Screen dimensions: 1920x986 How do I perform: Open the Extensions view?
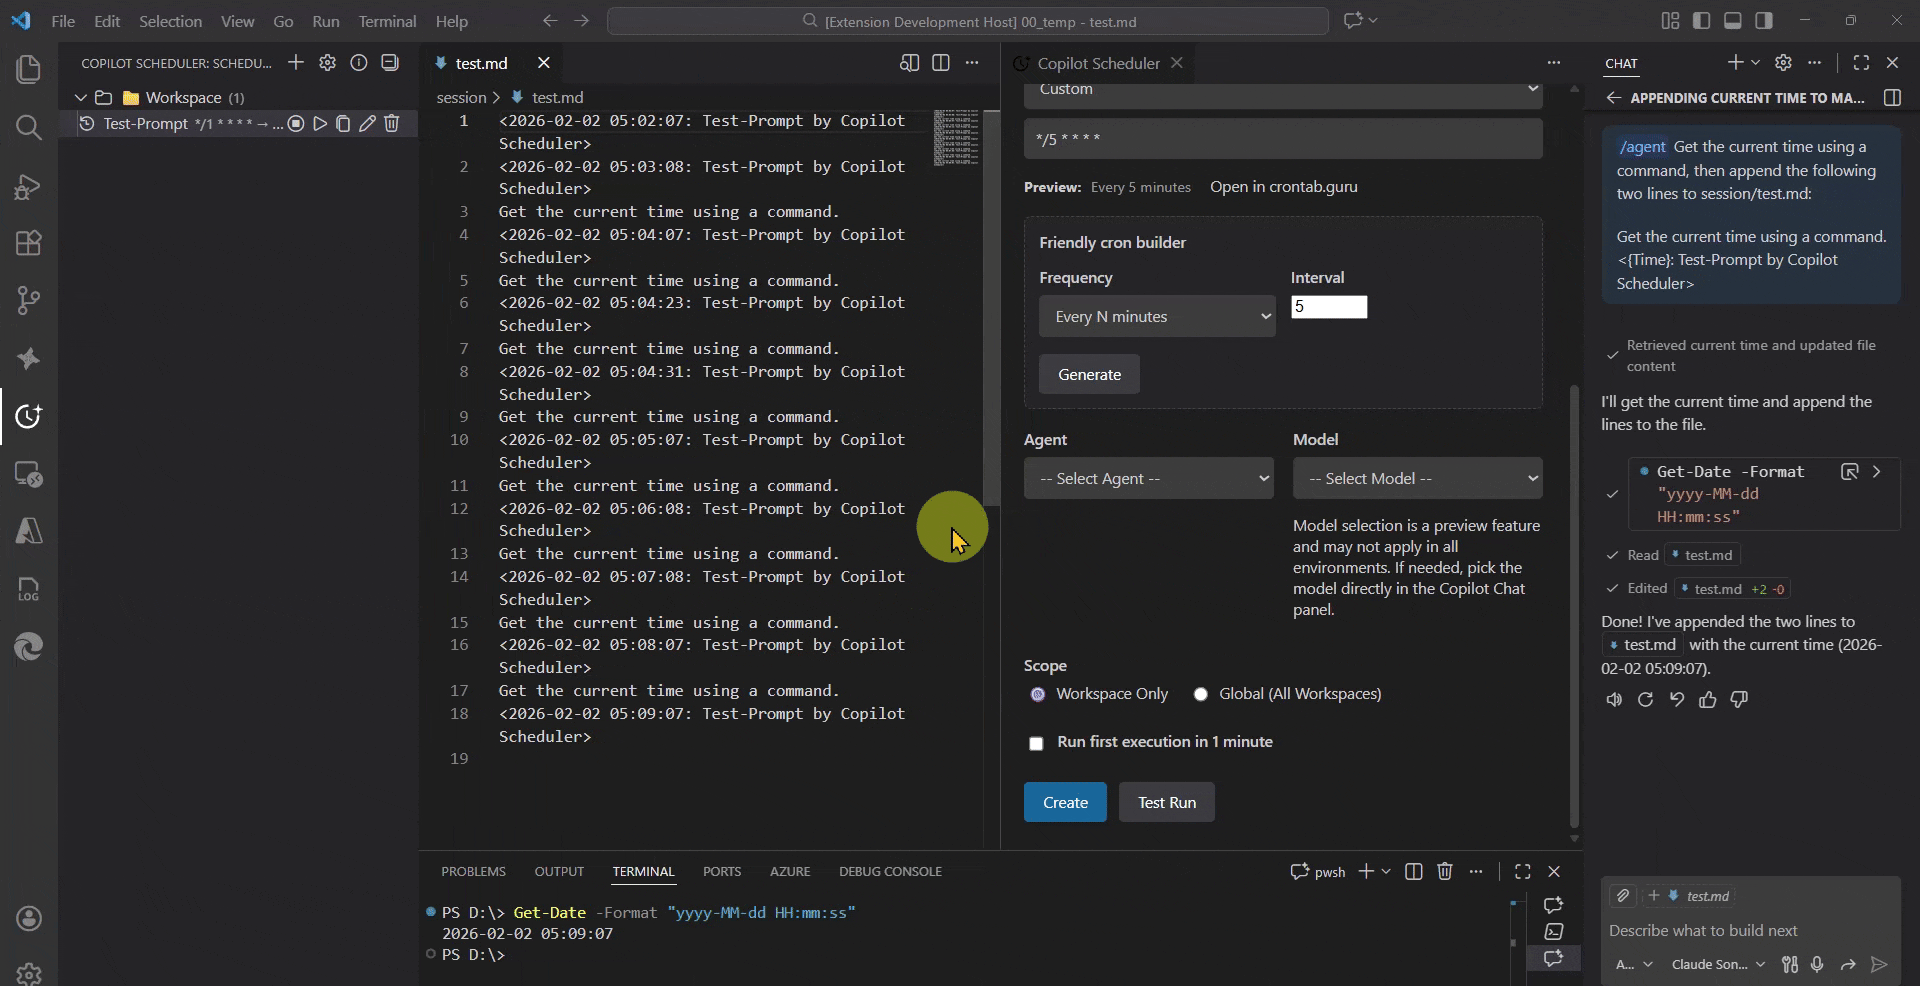pyautogui.click(x=29, y=243)
